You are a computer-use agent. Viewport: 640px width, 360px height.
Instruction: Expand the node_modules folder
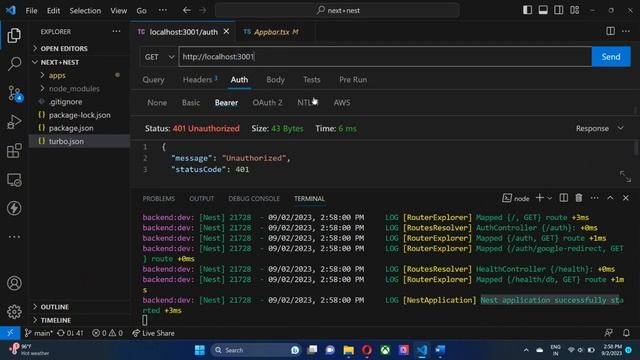click(x=80, y=89)
